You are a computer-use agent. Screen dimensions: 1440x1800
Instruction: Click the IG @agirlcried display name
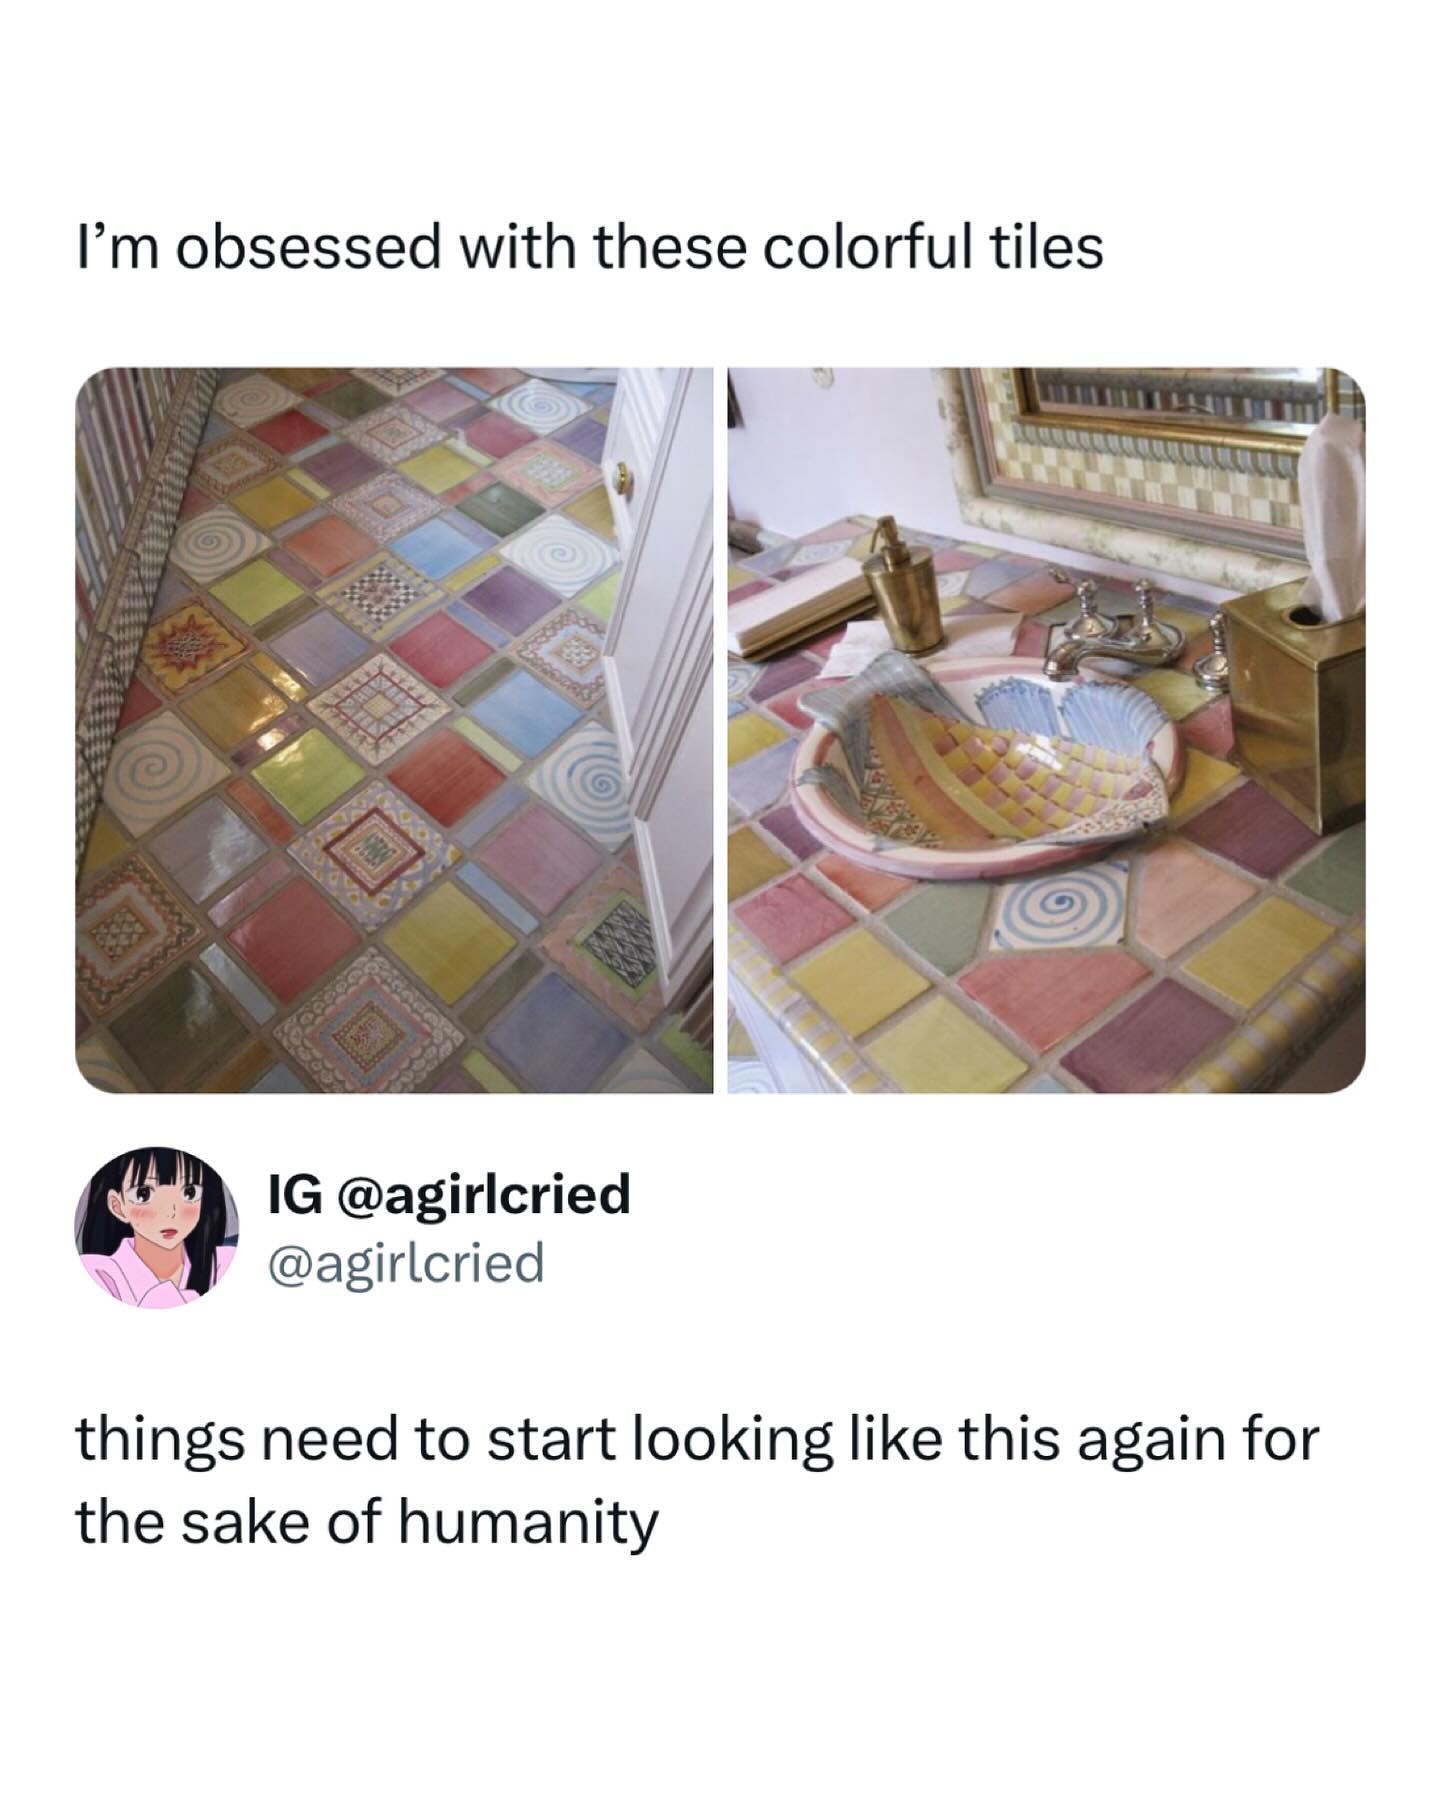point(449,1193)
